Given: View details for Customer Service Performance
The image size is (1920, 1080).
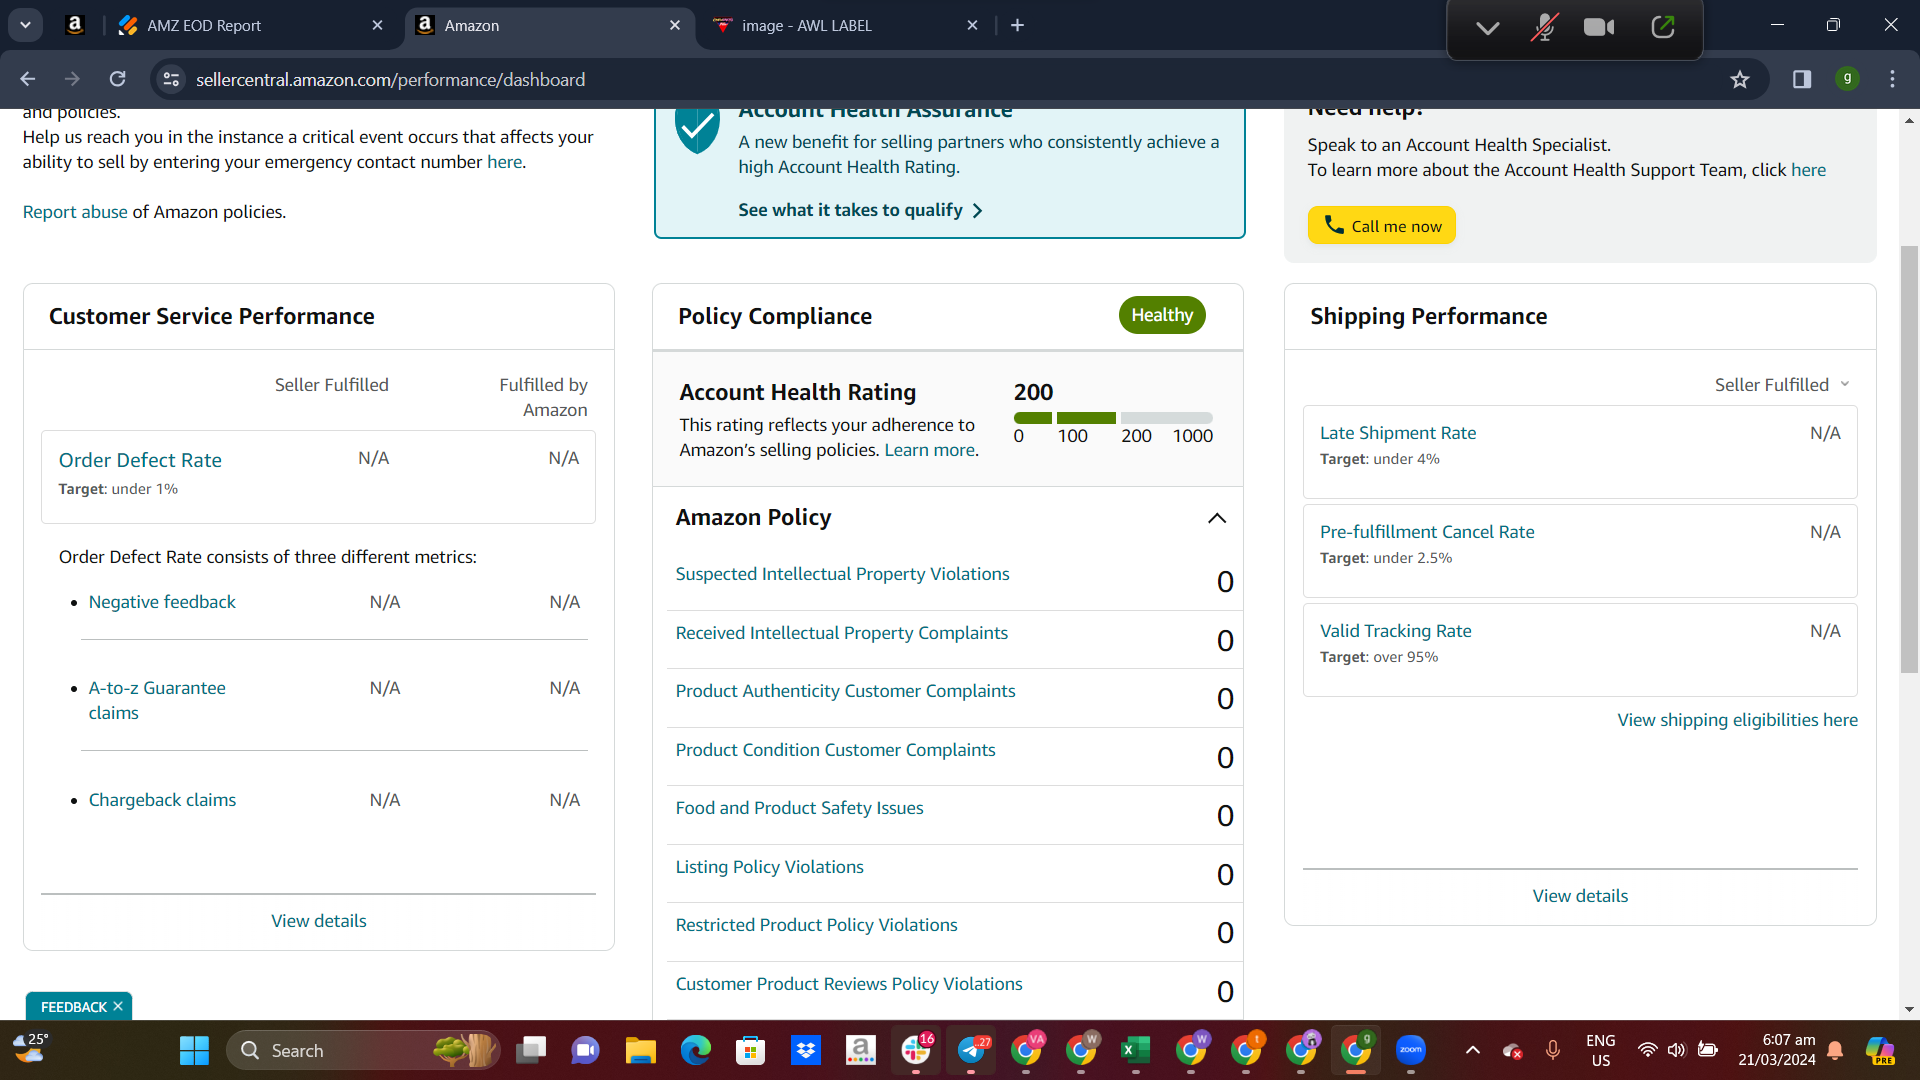Looking at the screenshot, I should 319,921.
